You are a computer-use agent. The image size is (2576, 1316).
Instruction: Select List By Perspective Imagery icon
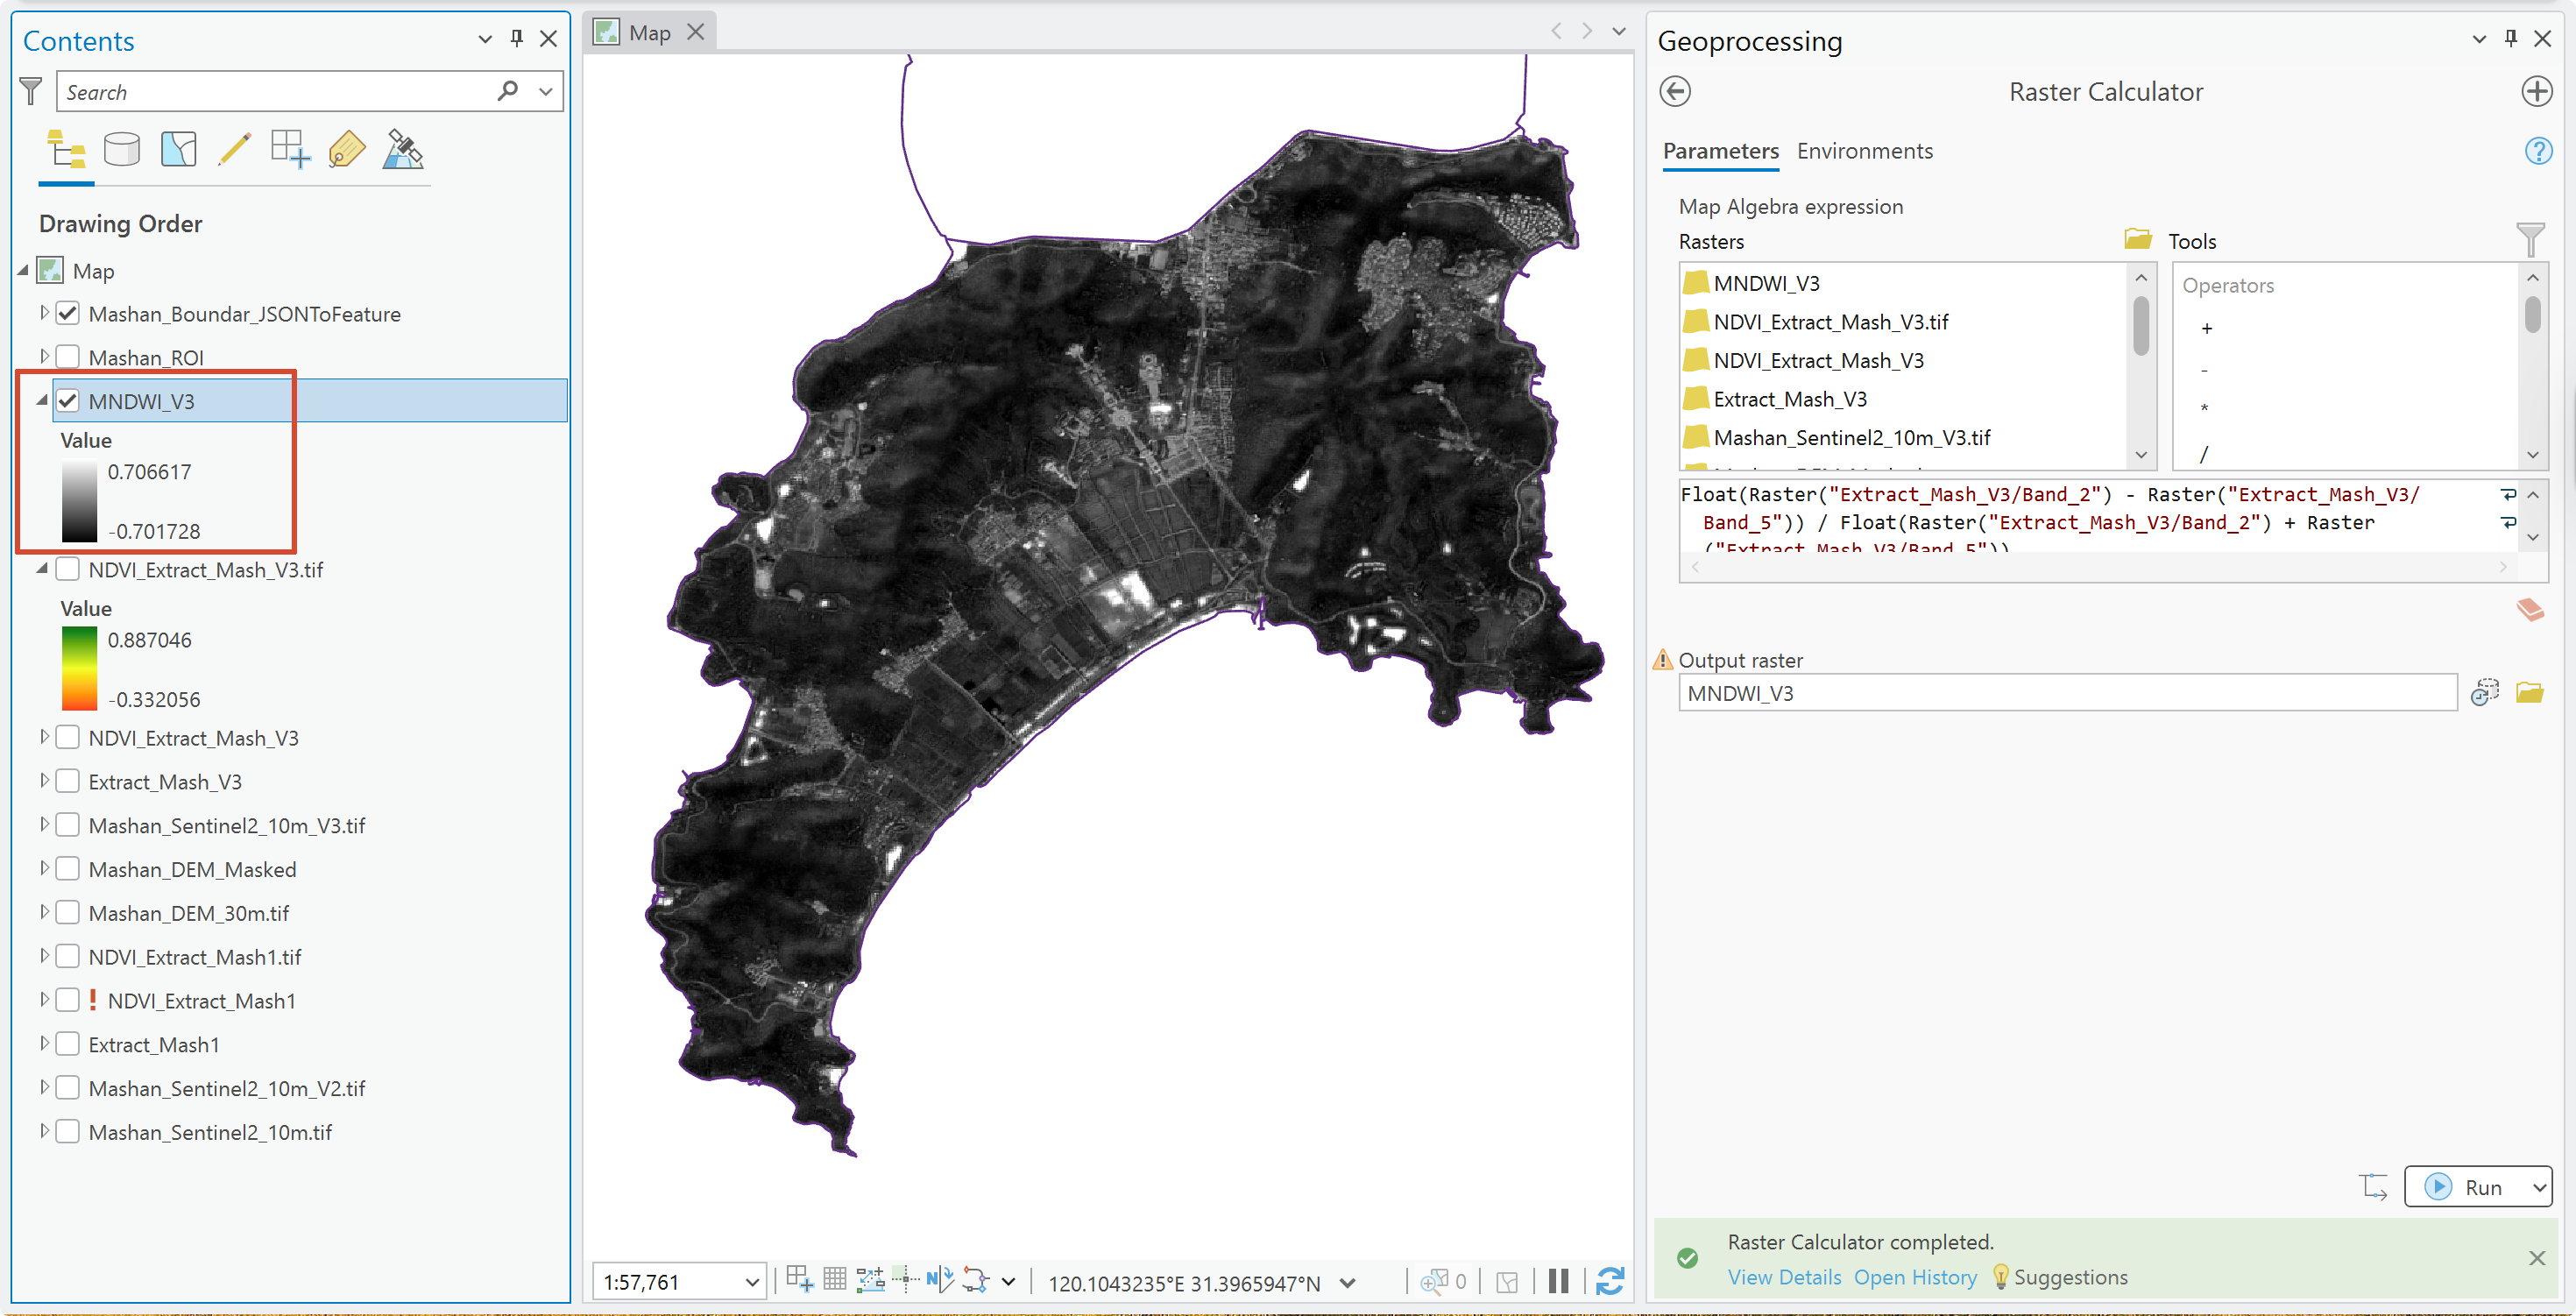[403, 150]
